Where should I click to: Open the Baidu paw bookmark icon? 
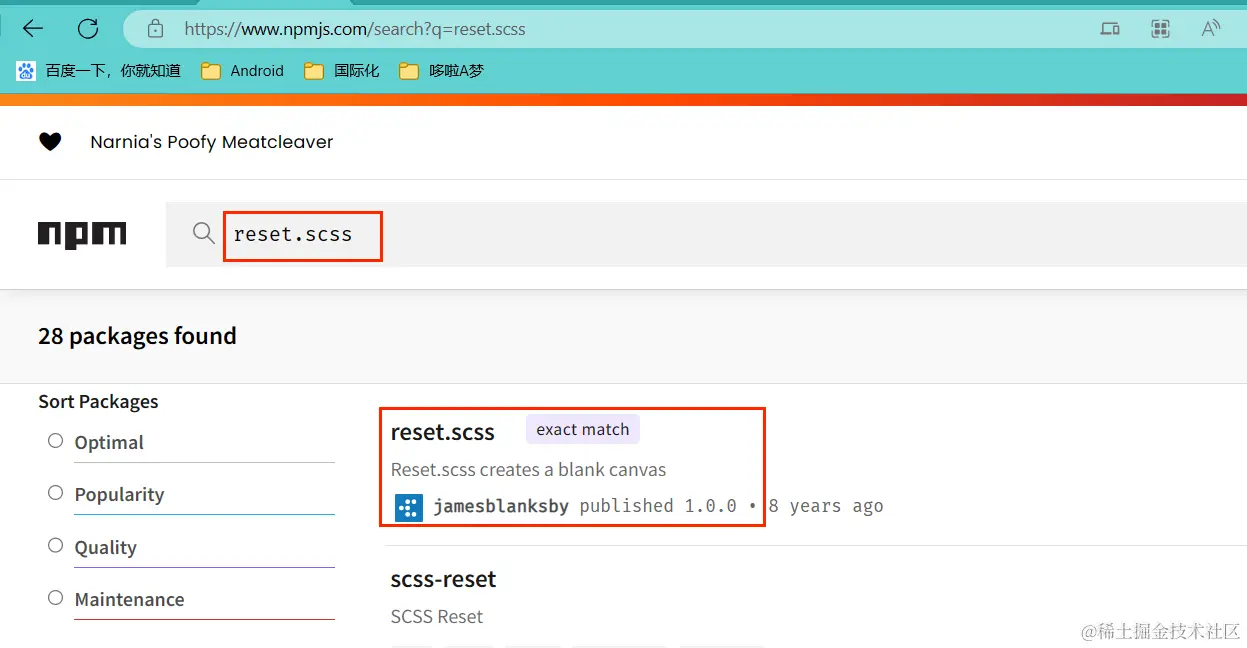click(25, 71)
